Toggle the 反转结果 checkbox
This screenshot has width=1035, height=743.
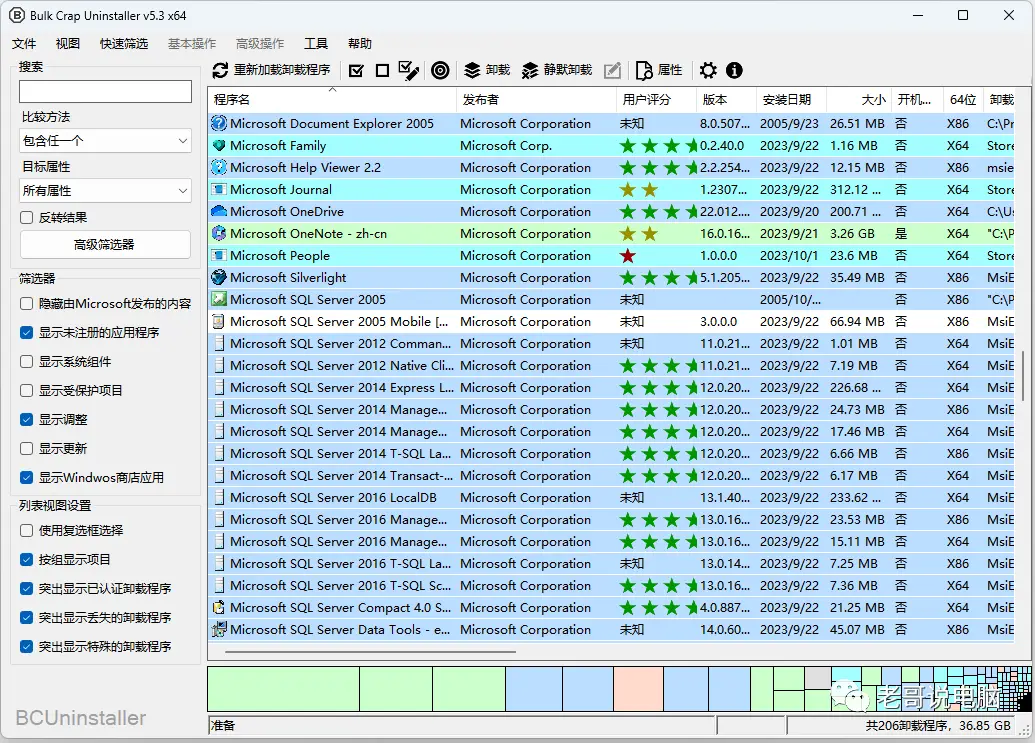(x=26, y=218)
